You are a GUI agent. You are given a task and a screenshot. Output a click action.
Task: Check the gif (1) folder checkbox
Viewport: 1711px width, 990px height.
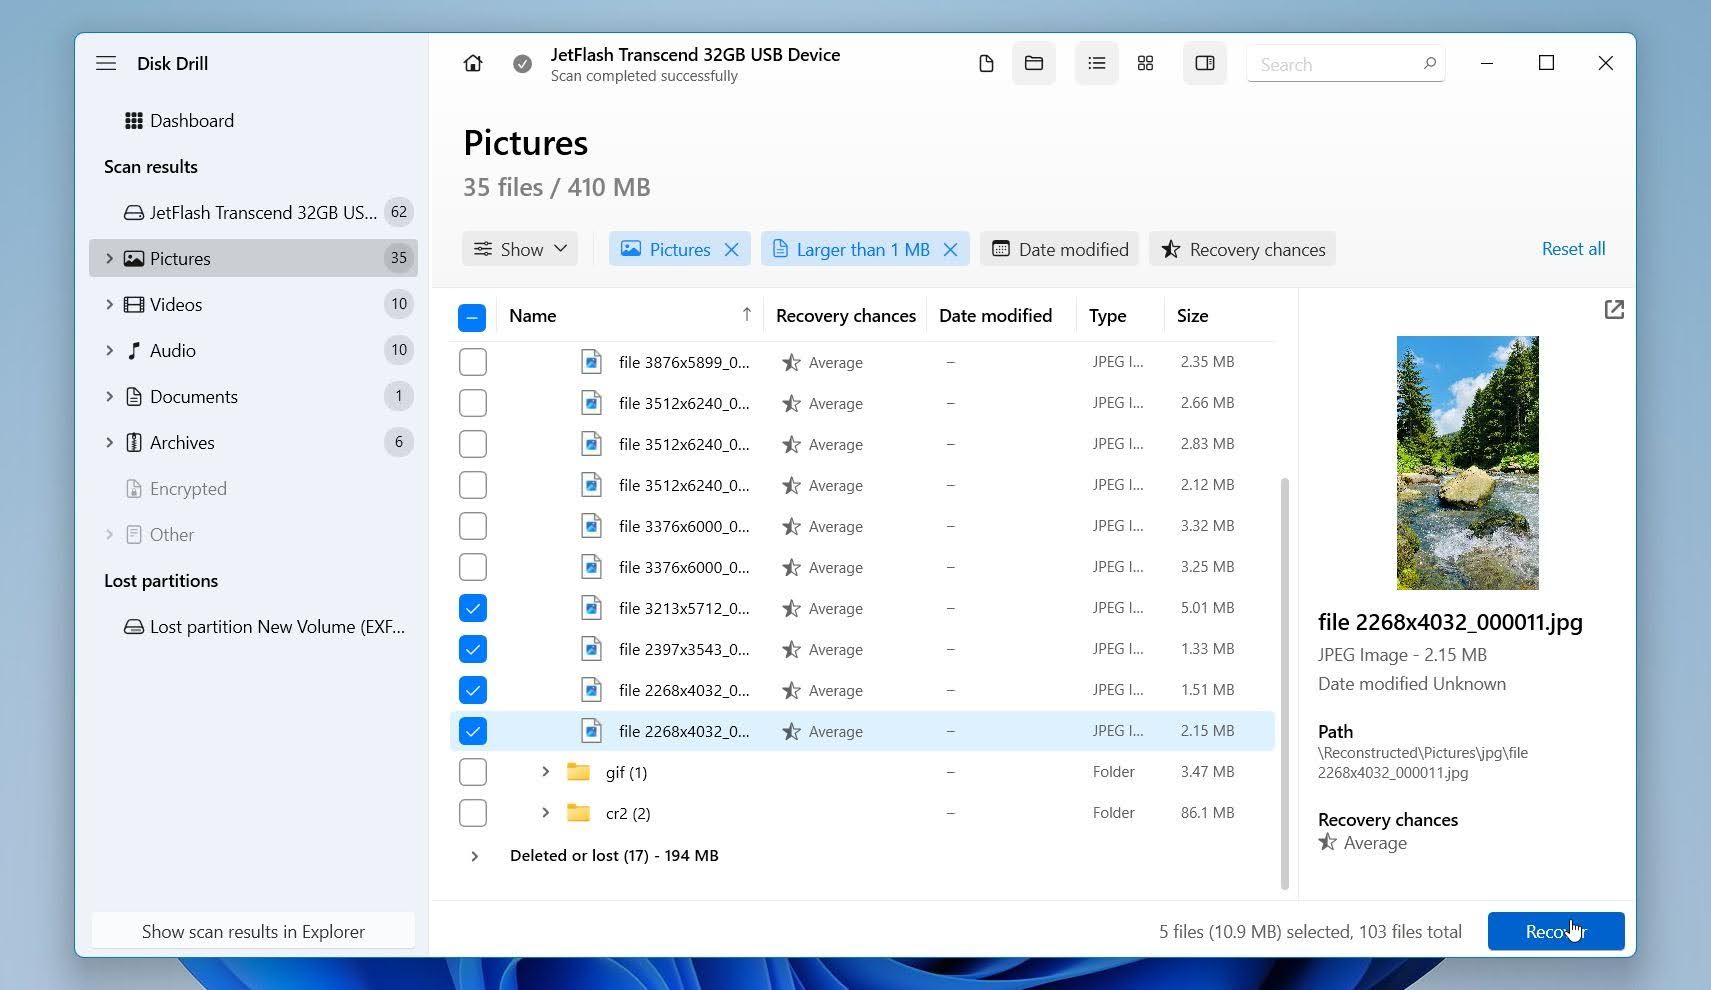pyautogui.click(x=472, y=772)
